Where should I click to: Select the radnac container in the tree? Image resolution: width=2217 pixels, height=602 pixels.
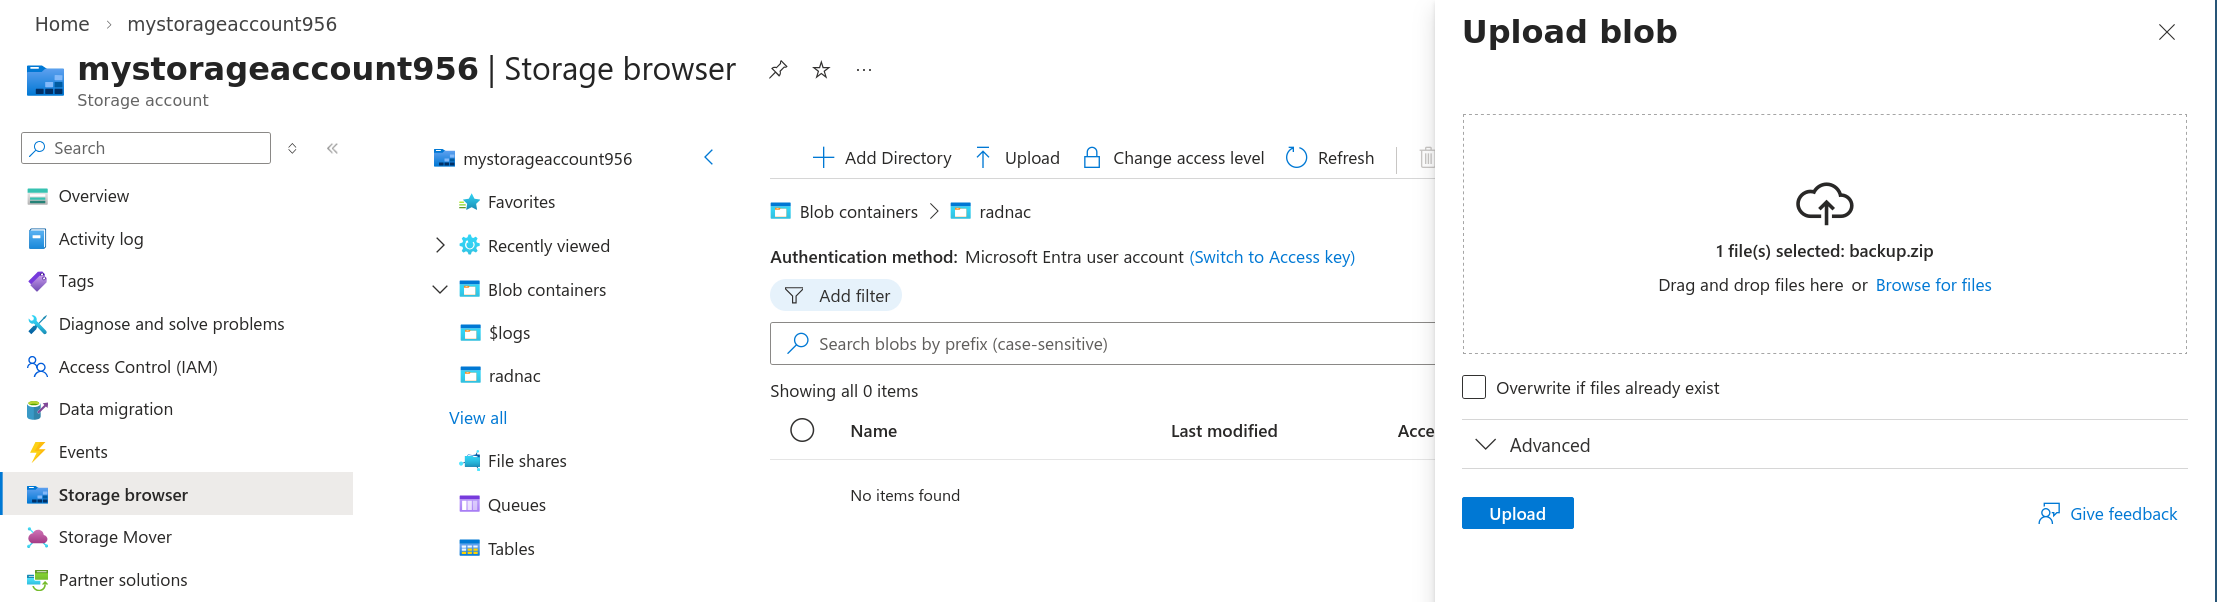click(x=514, y=376)
